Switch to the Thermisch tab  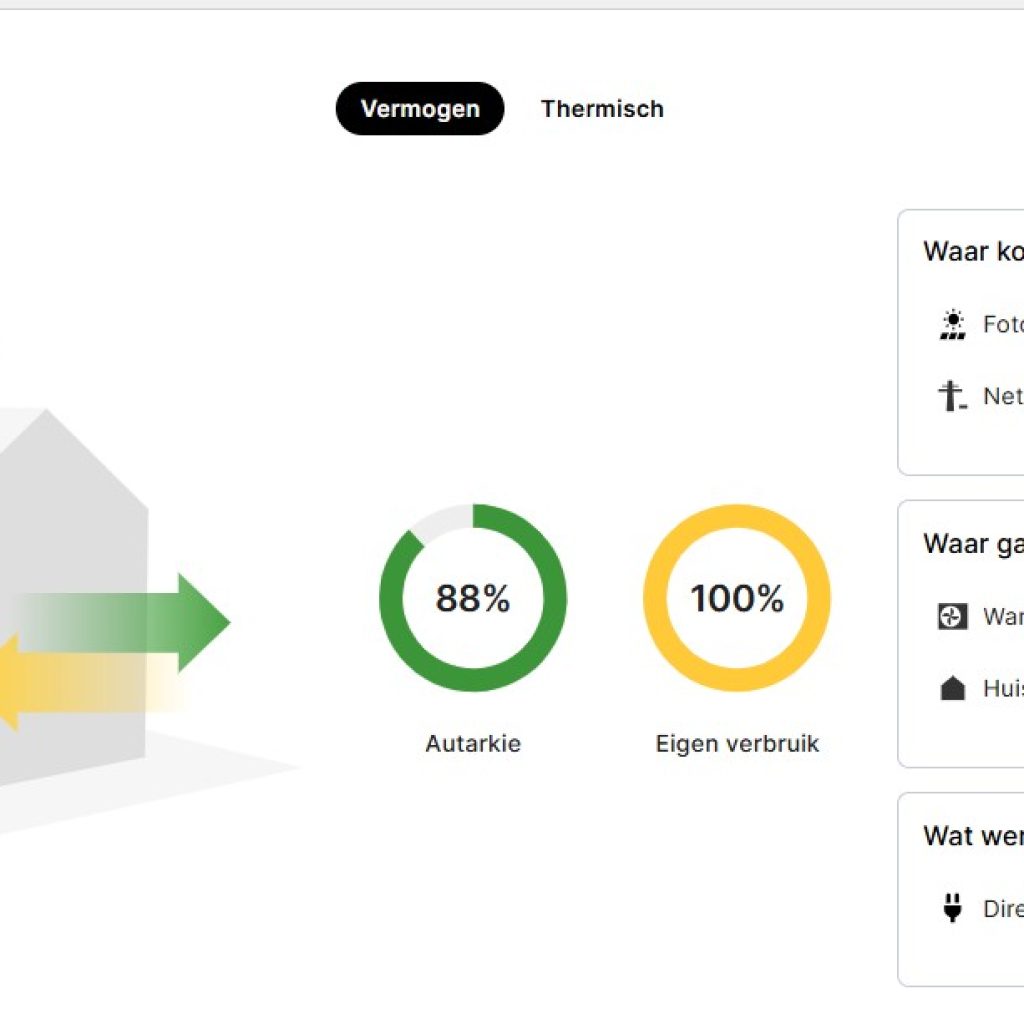602,109
